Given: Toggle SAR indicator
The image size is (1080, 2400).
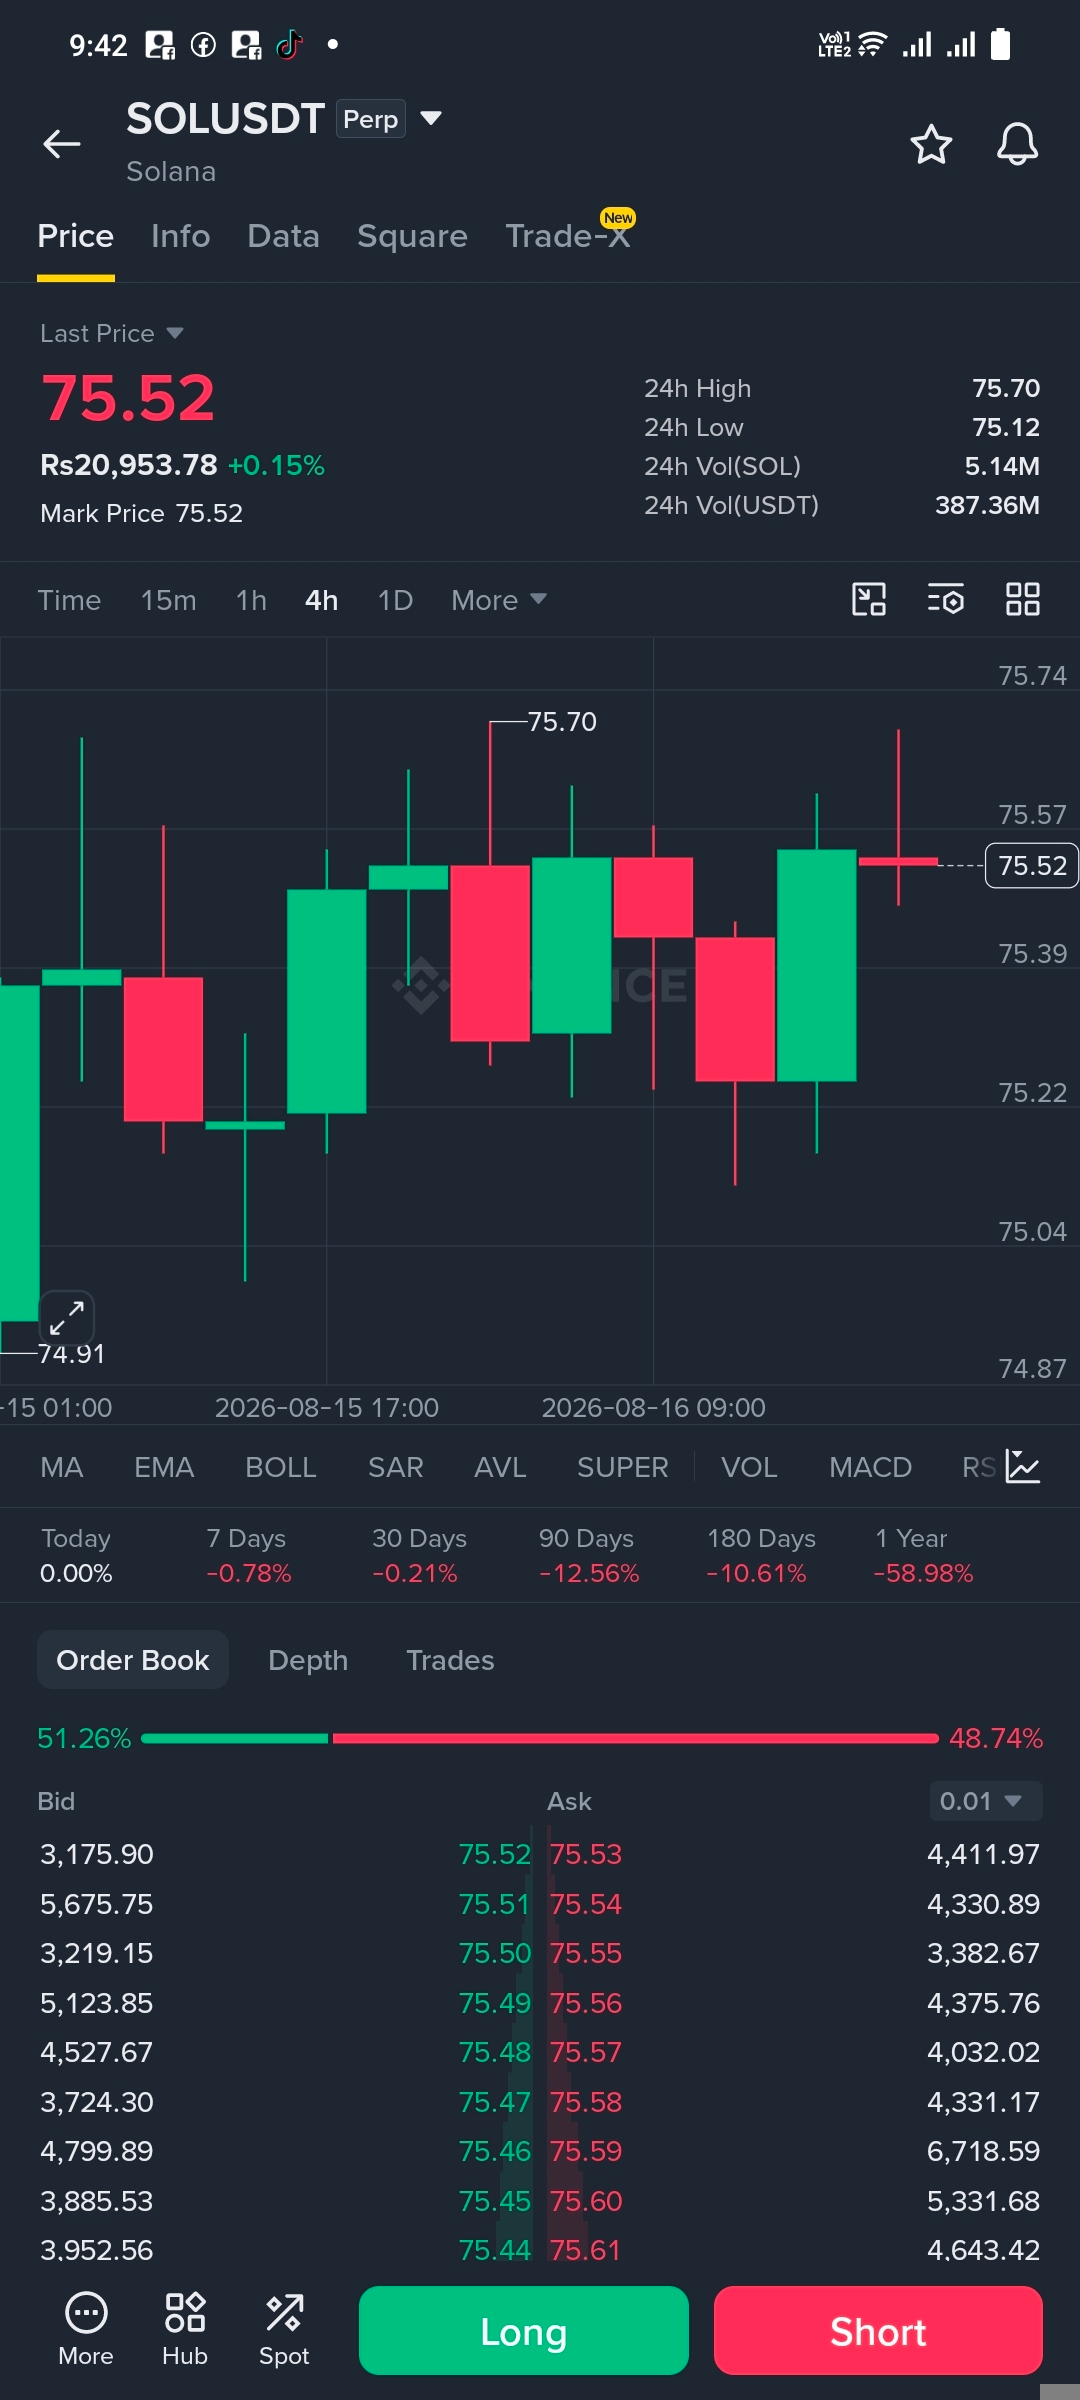Looking at the screenshot, I should [396, 1467].
